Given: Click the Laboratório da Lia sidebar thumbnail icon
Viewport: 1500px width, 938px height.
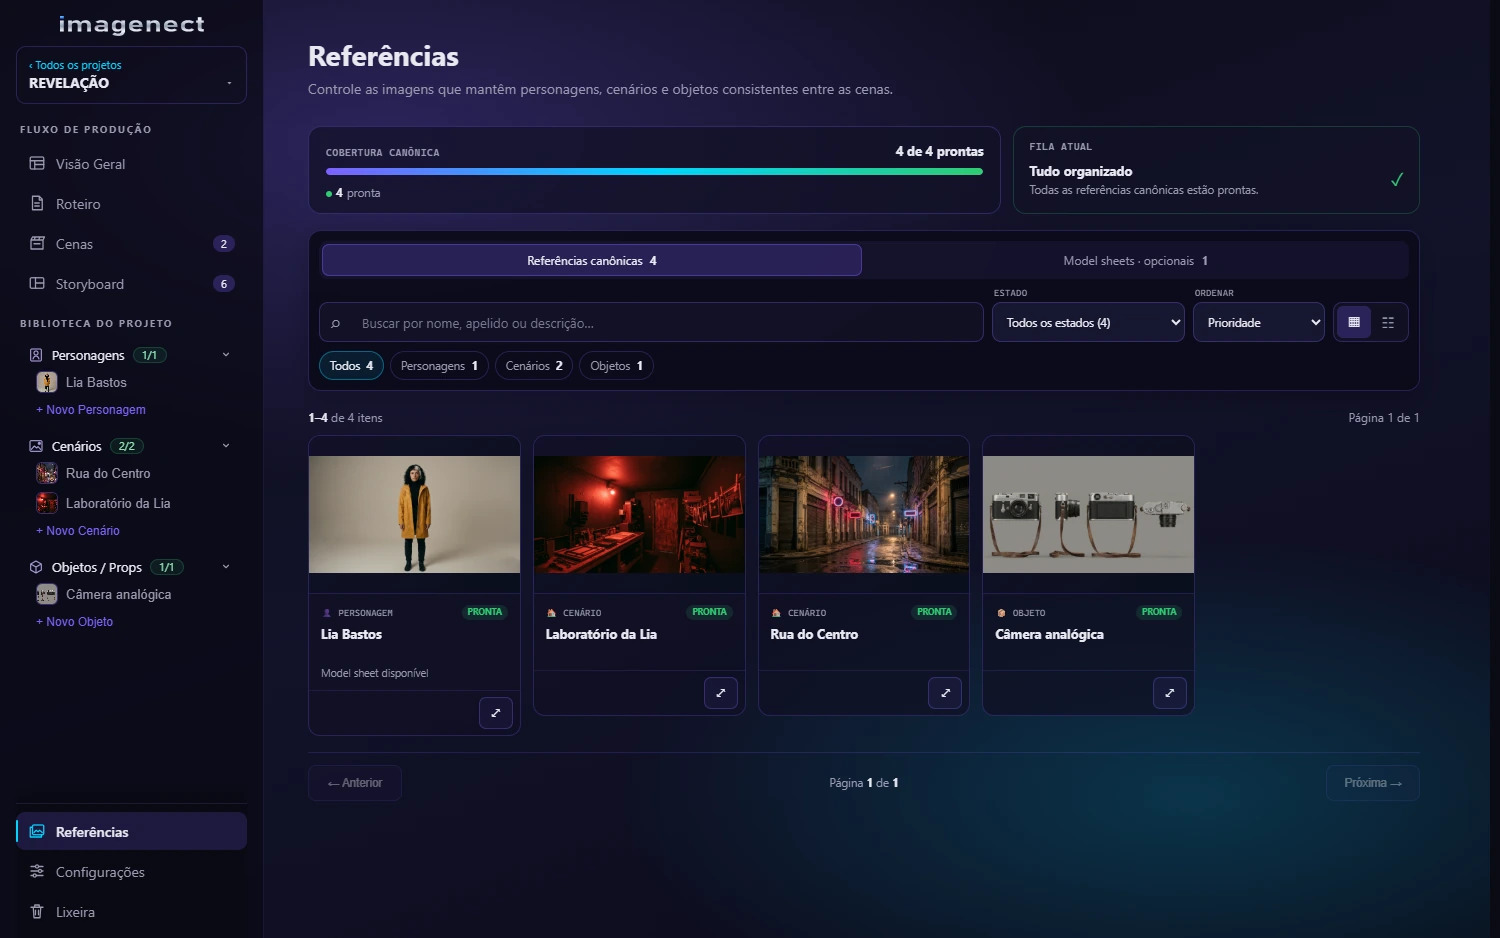Looking at the screenshot, I should pyautogui.click(x=47, y=503).
